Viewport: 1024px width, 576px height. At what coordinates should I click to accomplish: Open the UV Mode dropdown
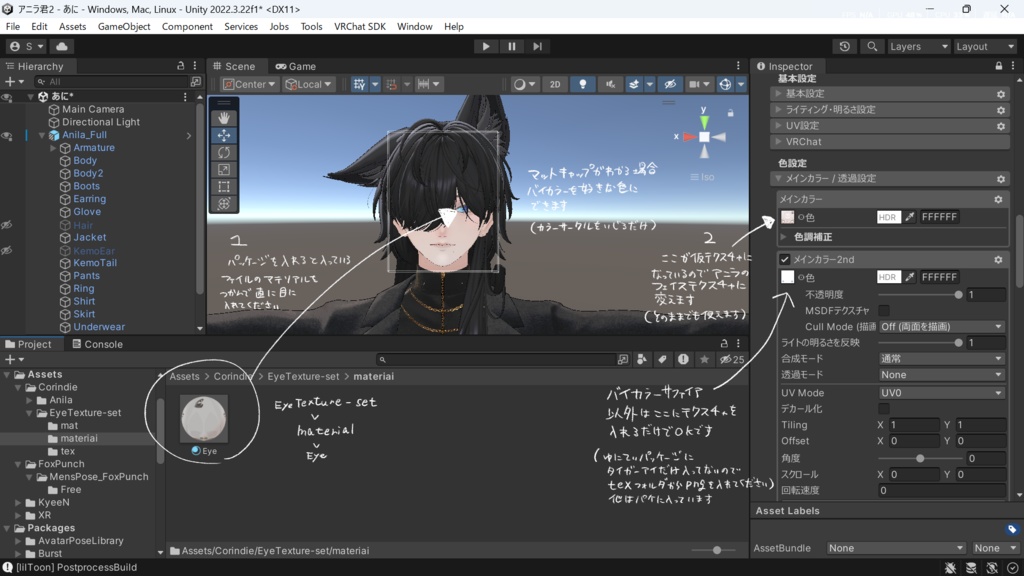(940, 392)
